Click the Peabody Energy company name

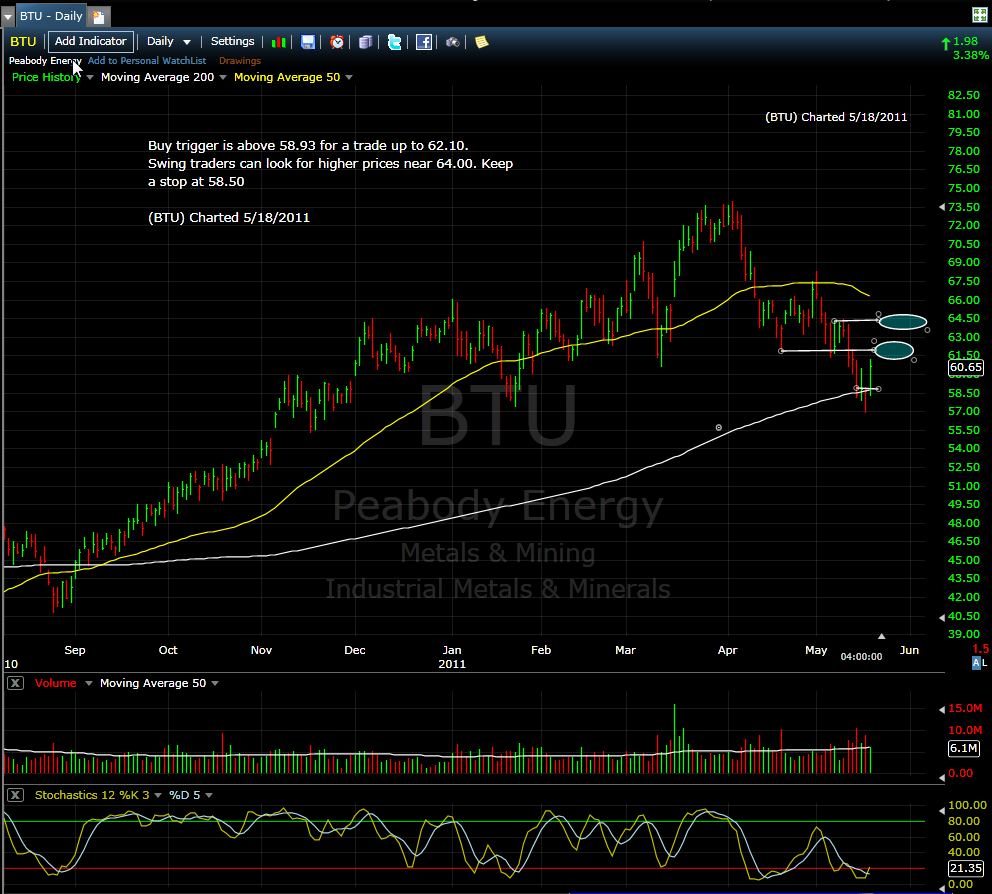[x=45, y=61]
